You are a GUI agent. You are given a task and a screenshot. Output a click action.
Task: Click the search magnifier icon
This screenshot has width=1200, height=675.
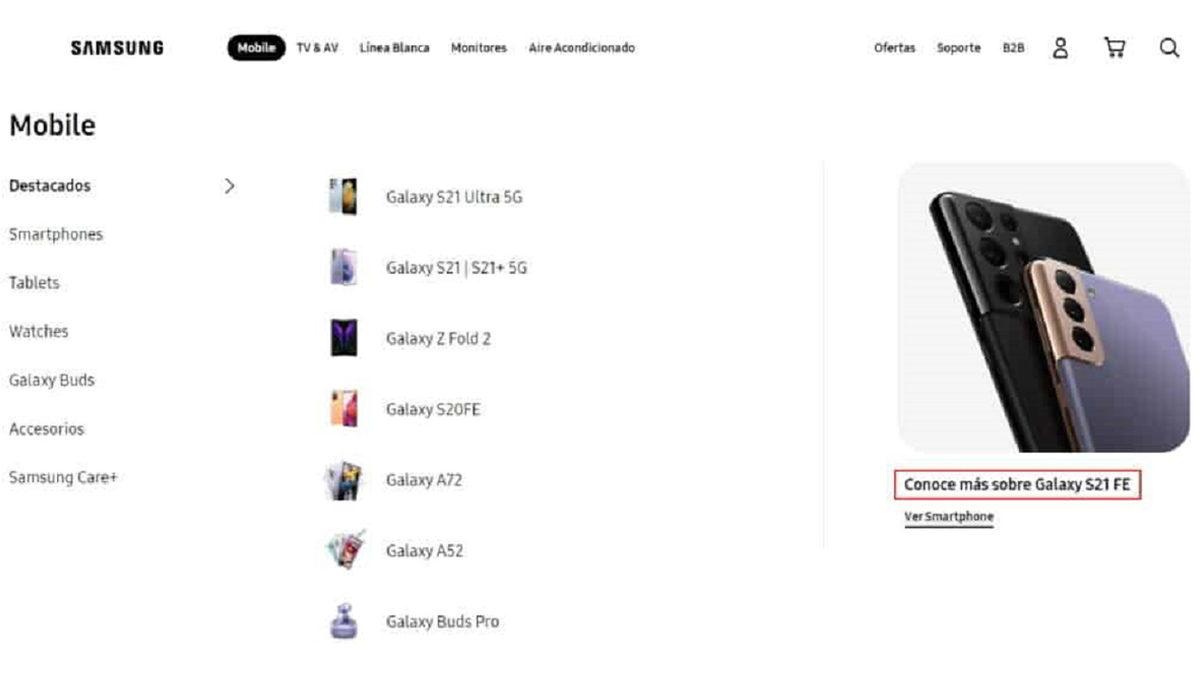[x=1168, y=47]
